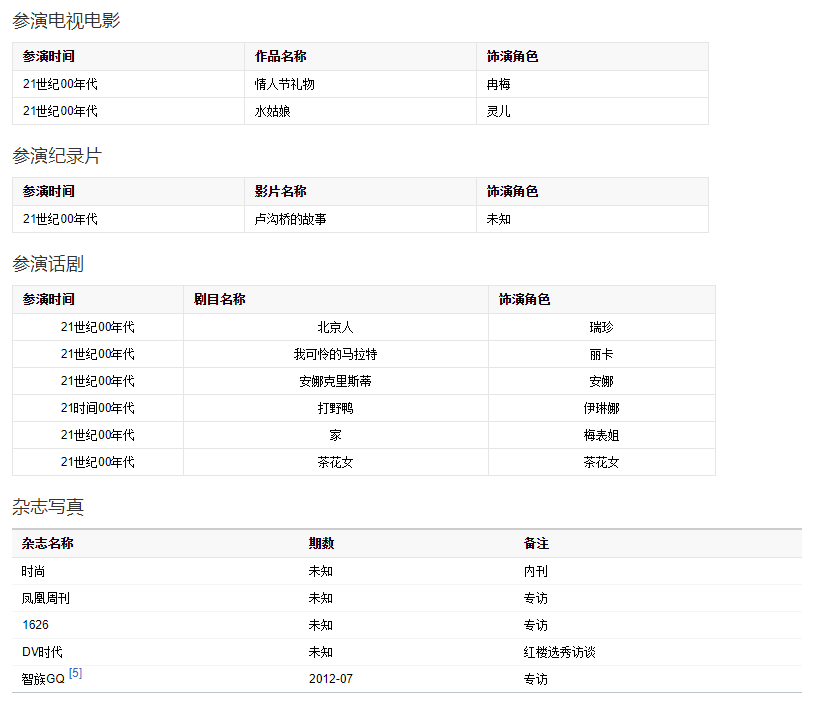Click the 安娜克里斯蒂 play title
The image size is (813, 702).
pyautogui.click(x=335, y=381)
